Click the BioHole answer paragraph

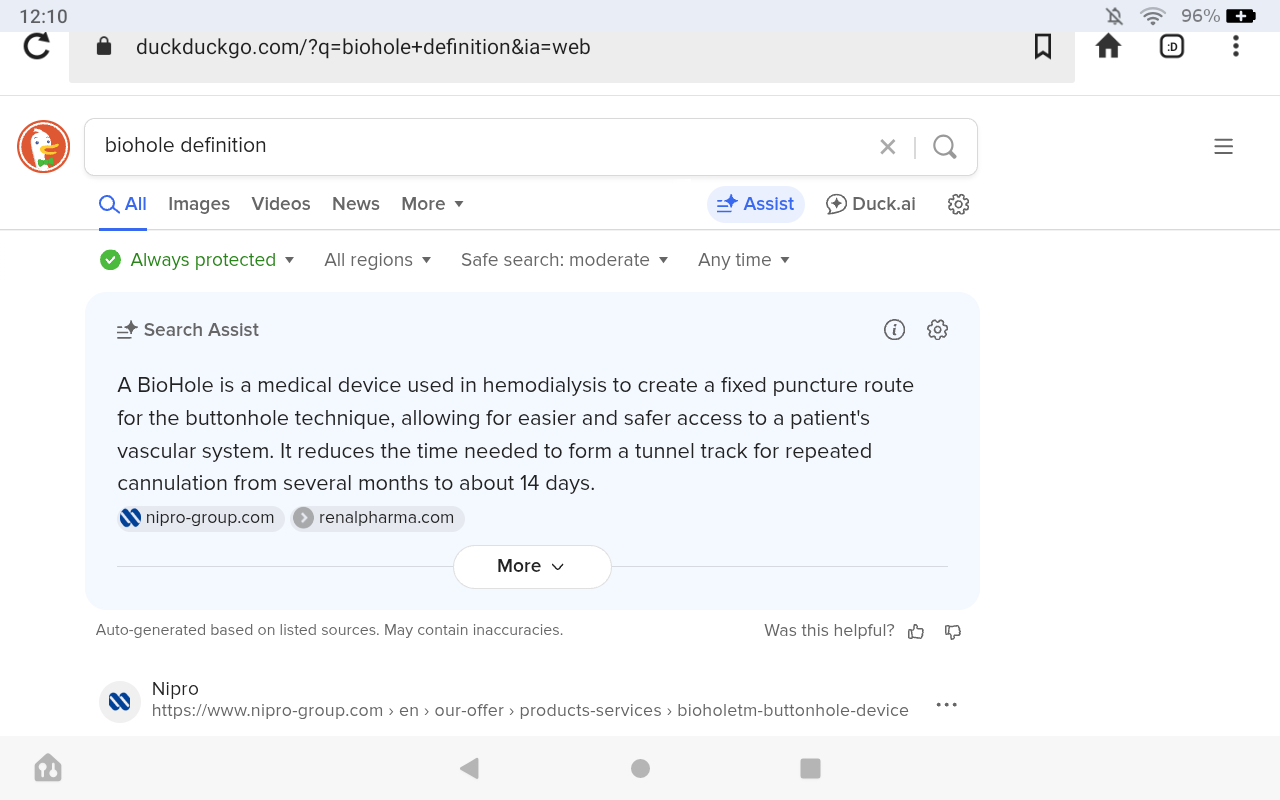pos(516,434)
